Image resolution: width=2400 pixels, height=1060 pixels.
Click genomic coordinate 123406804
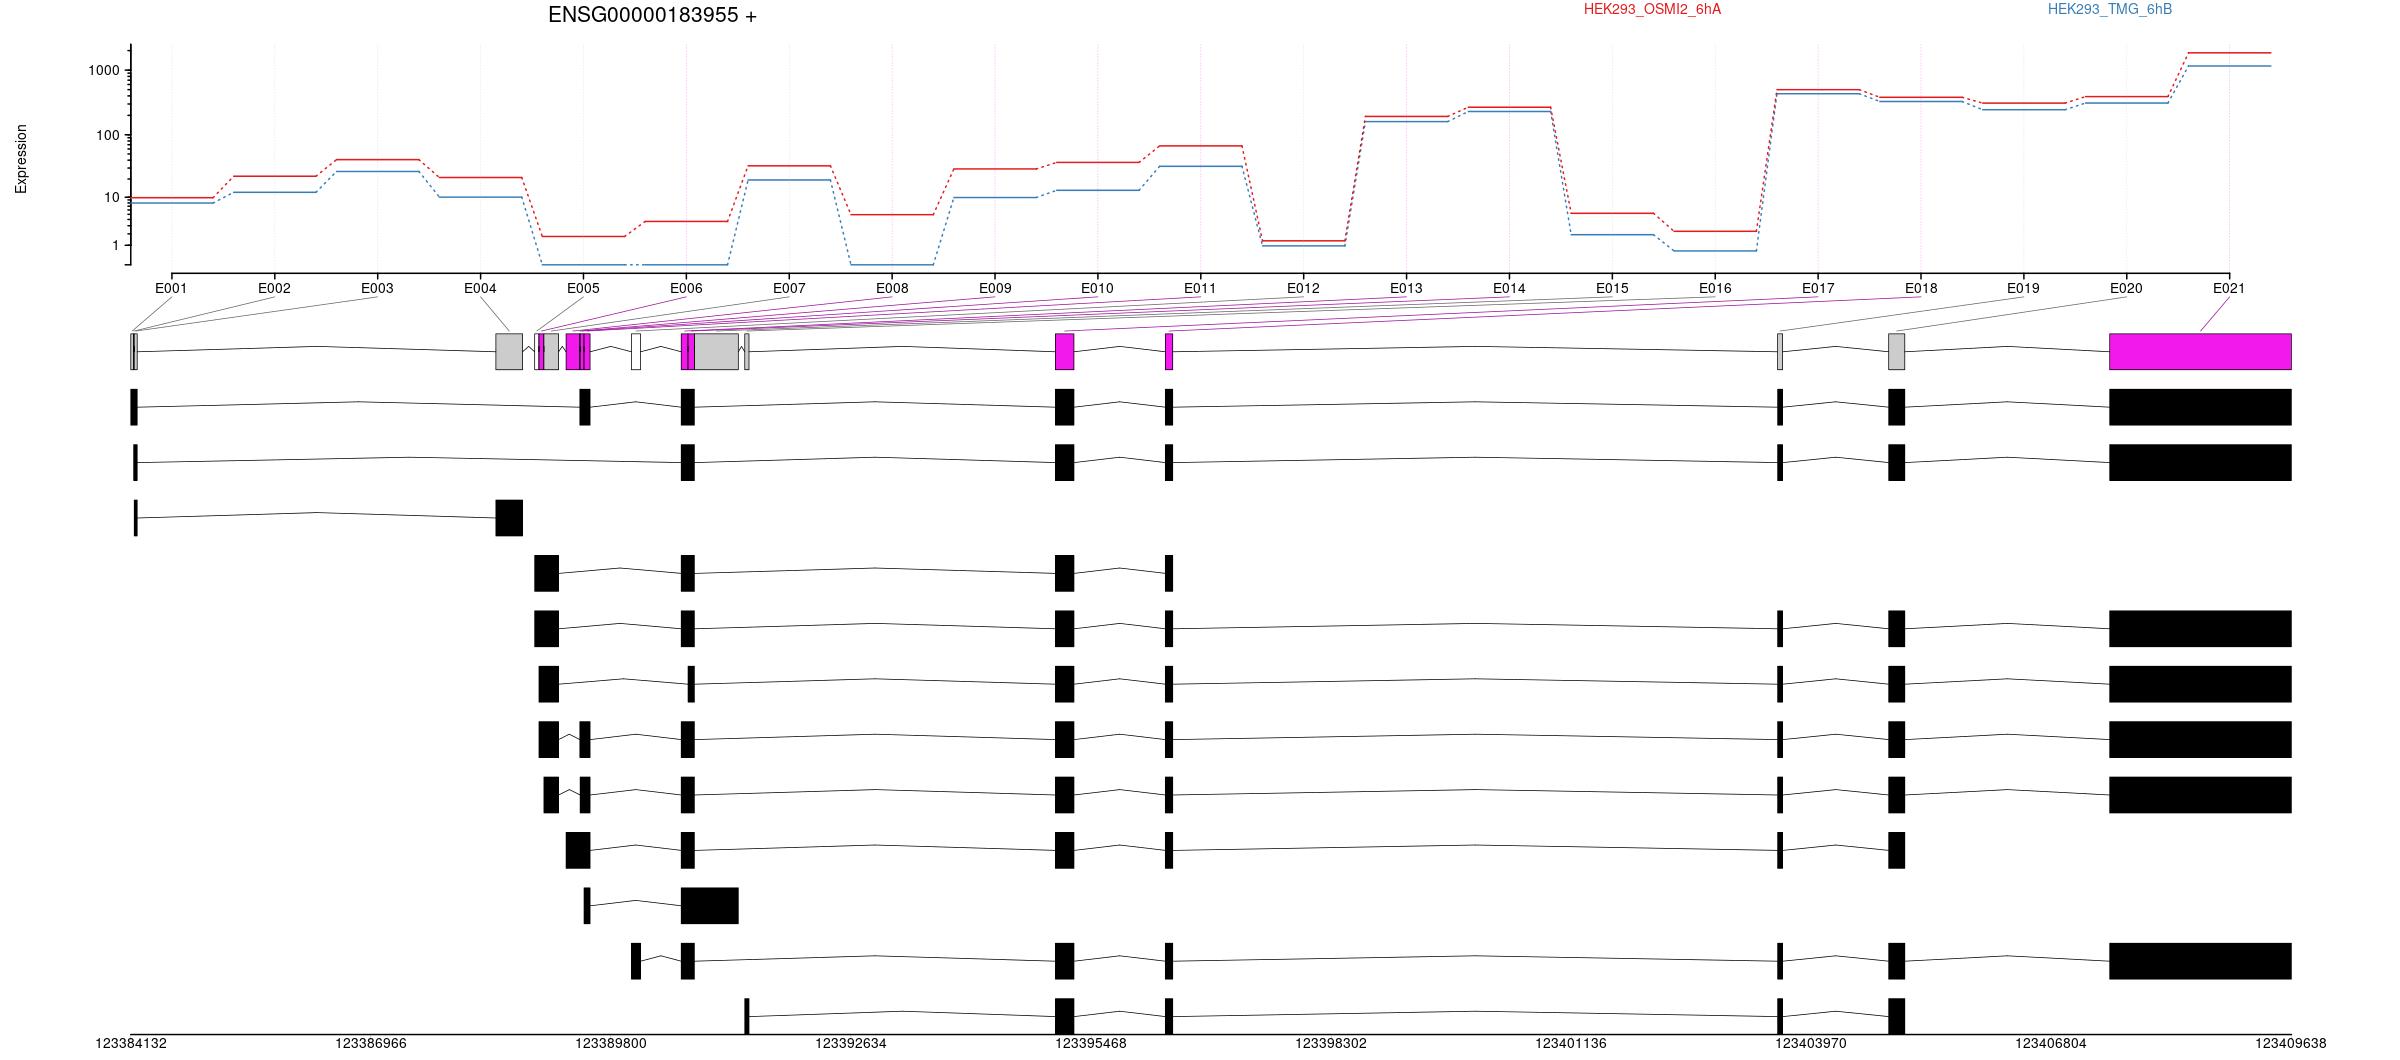pyautogui.click(x=2051, y=1043)
